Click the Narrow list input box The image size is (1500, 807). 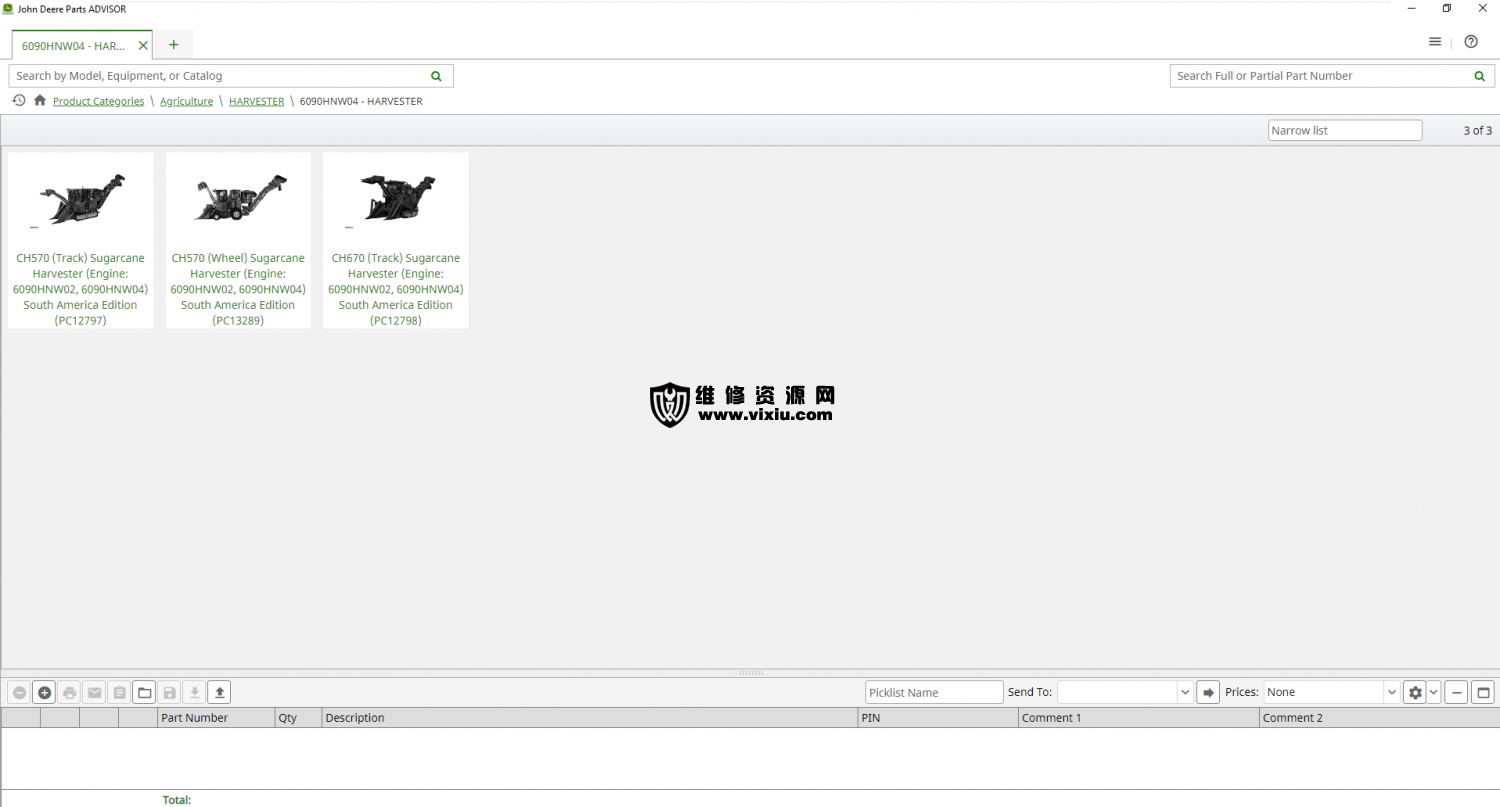click(x=1345, y=130)
